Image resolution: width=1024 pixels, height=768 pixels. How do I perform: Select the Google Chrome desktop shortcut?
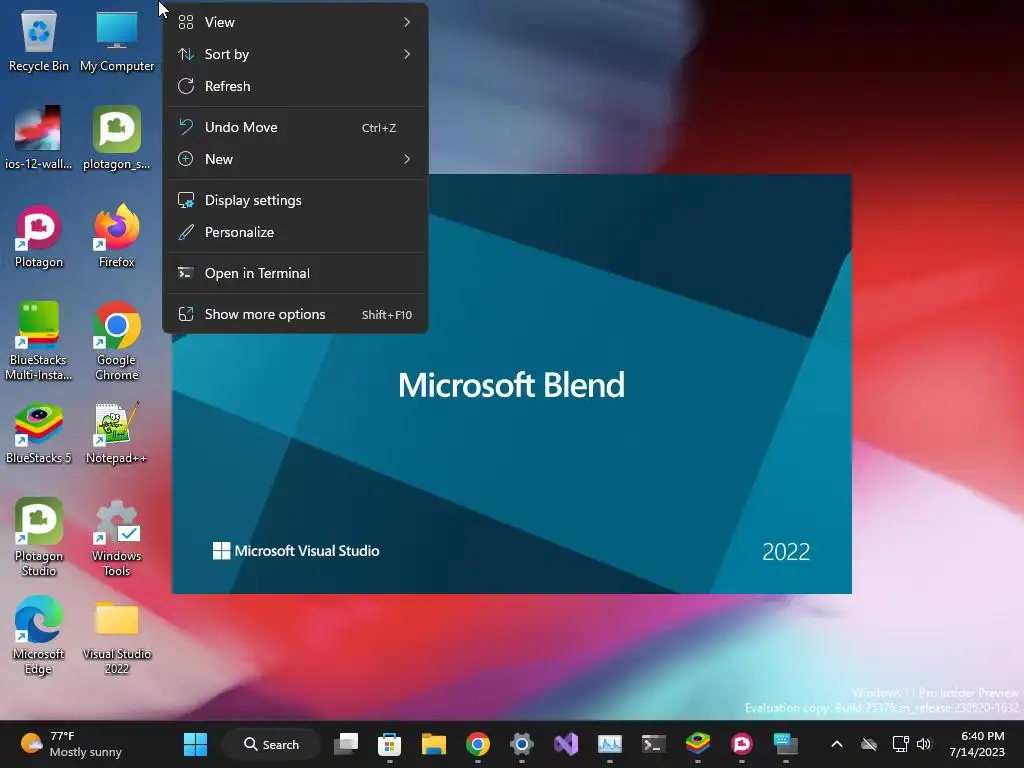pos(117,341)
